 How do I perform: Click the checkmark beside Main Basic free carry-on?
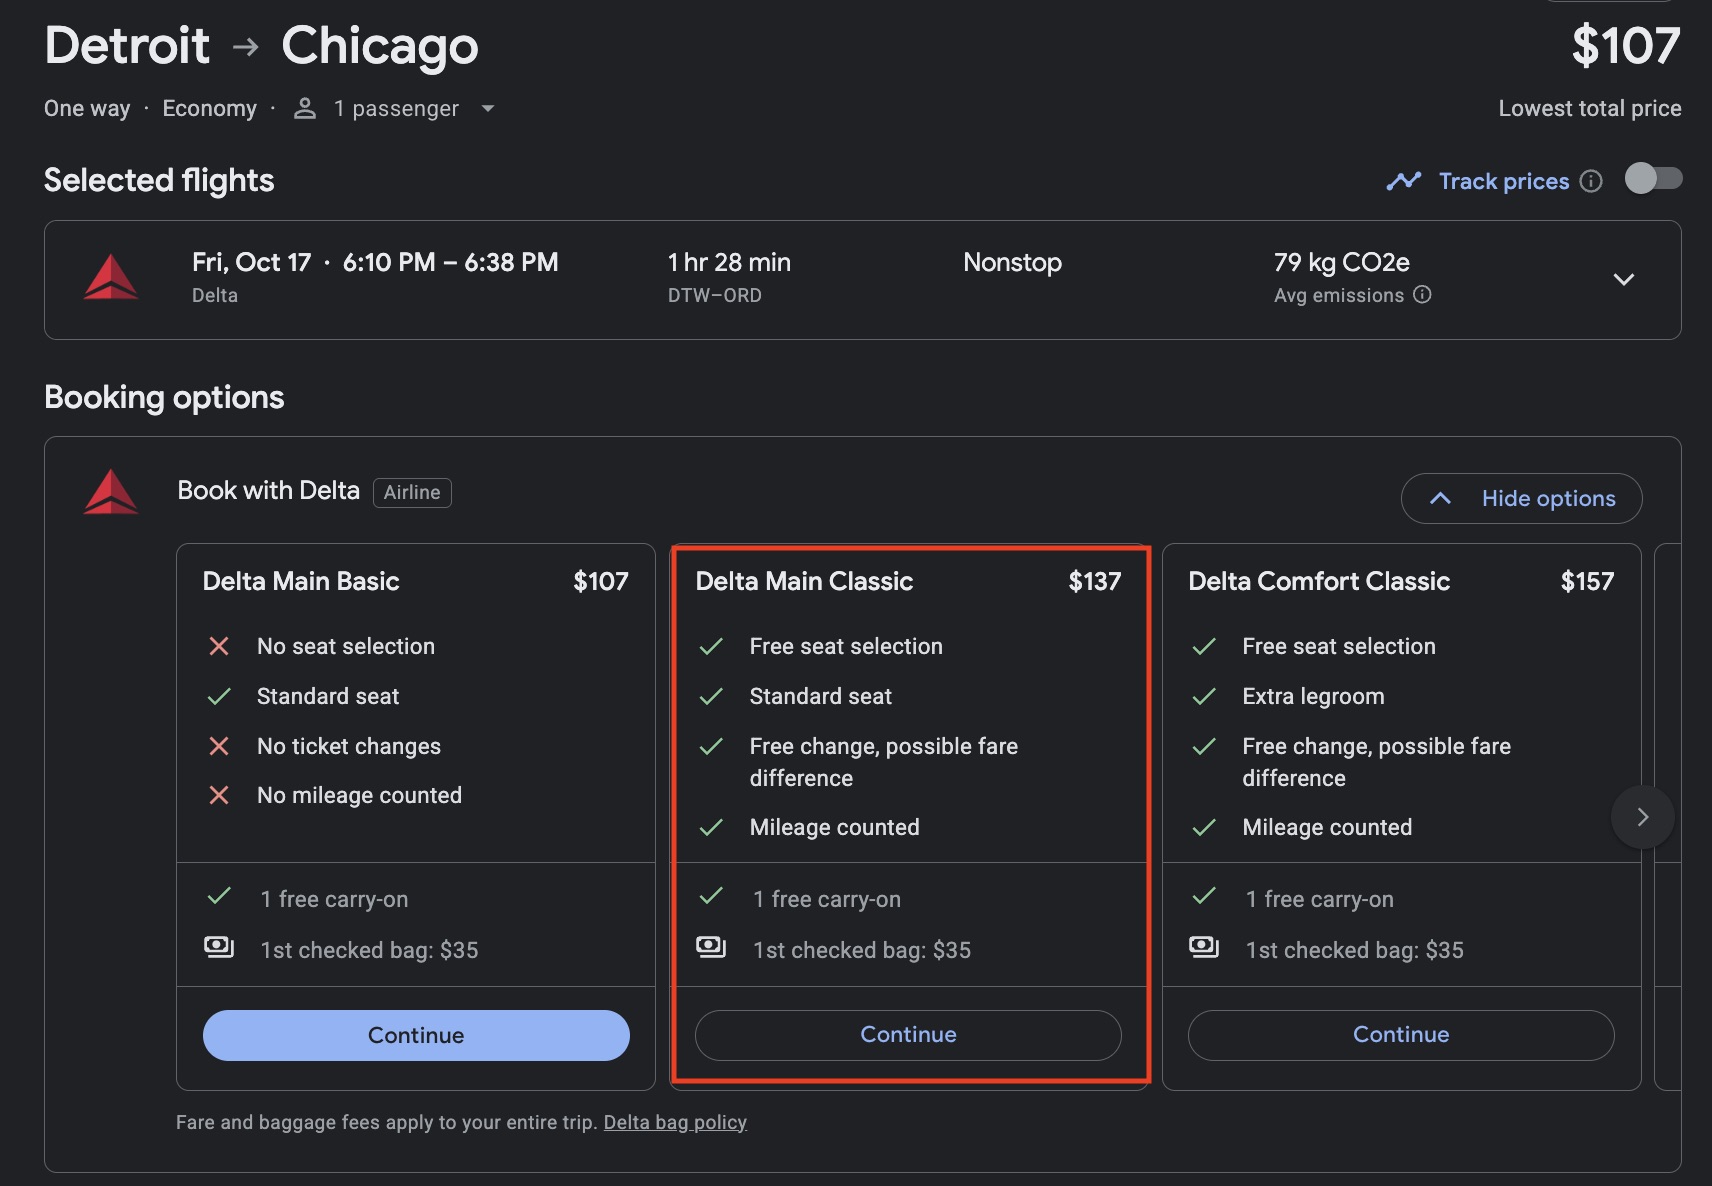pos(219,896)
